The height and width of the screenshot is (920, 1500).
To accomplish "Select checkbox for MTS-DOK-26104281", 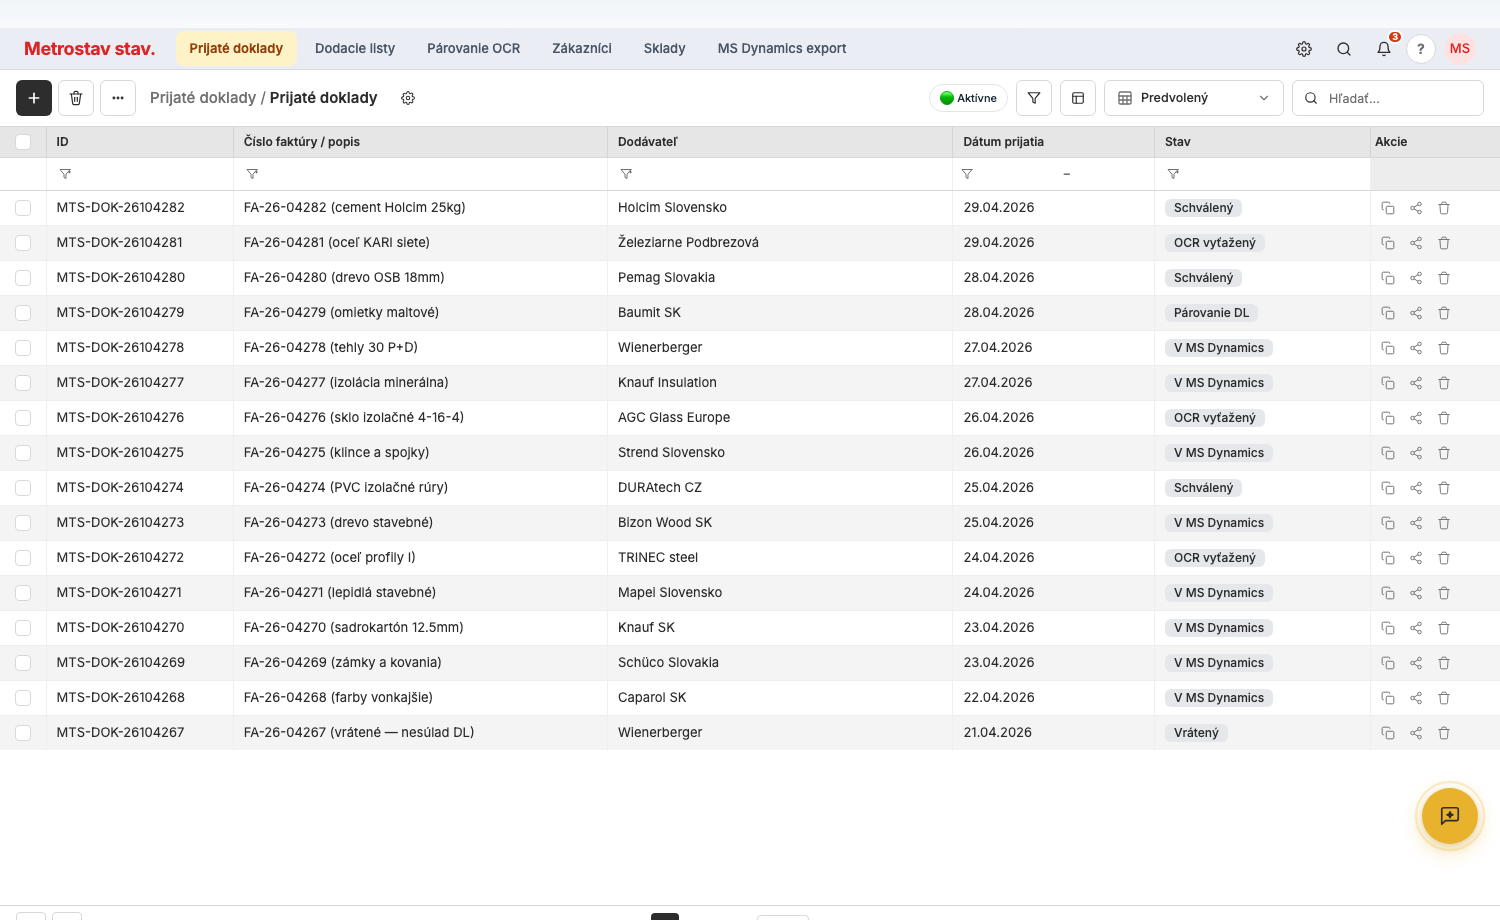I will tap(23, 243).
